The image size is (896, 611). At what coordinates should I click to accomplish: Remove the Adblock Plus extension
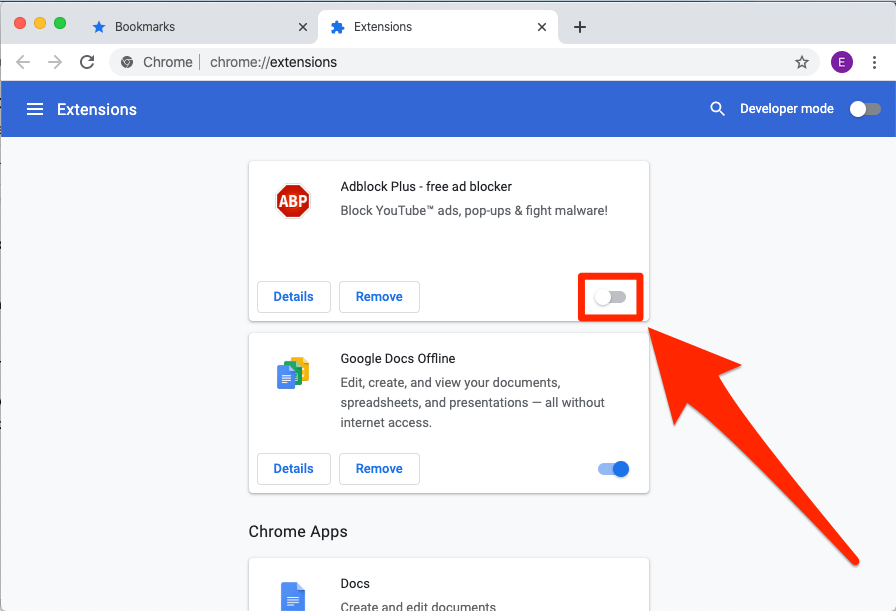[x=379, y=297]
